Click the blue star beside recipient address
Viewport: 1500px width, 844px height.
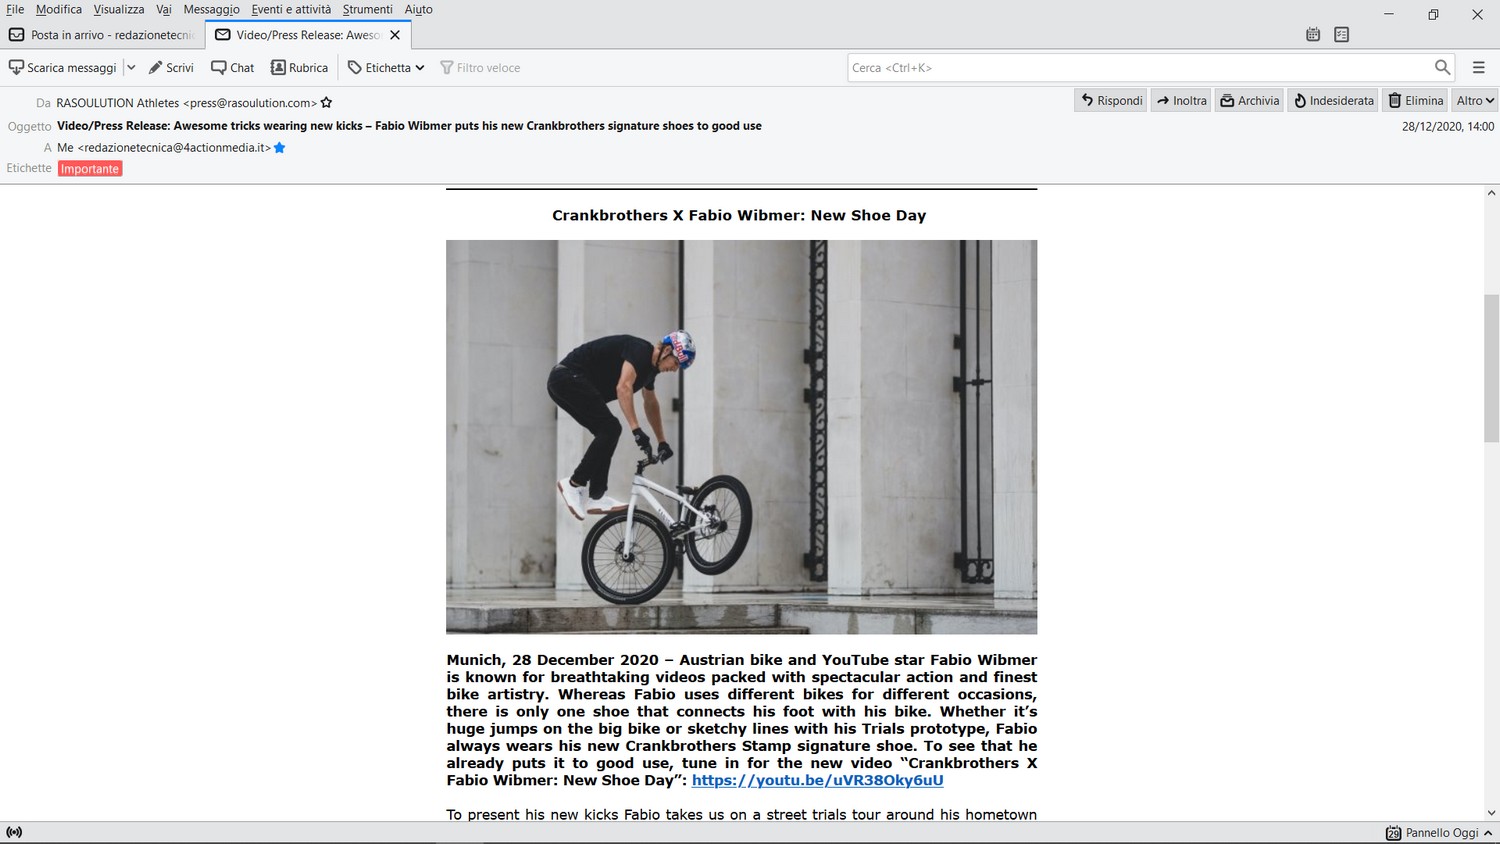pos(280,148)
